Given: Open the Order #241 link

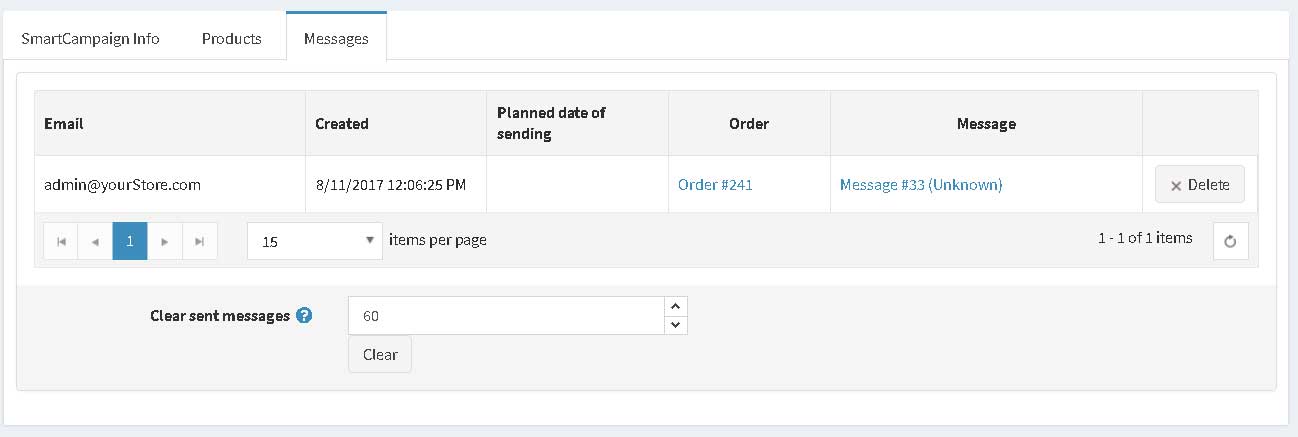Looking at the screenshot, I should point(715,185).
